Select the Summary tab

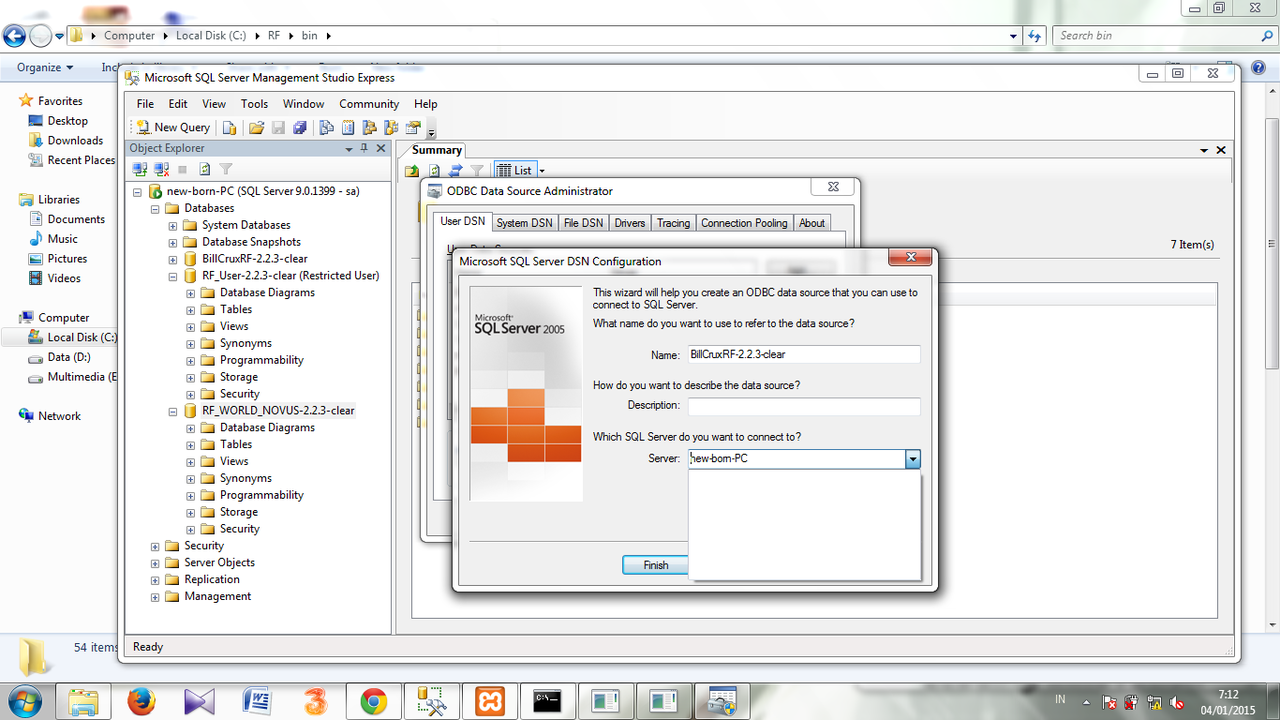pyautogui.click(x=437, y=150)
